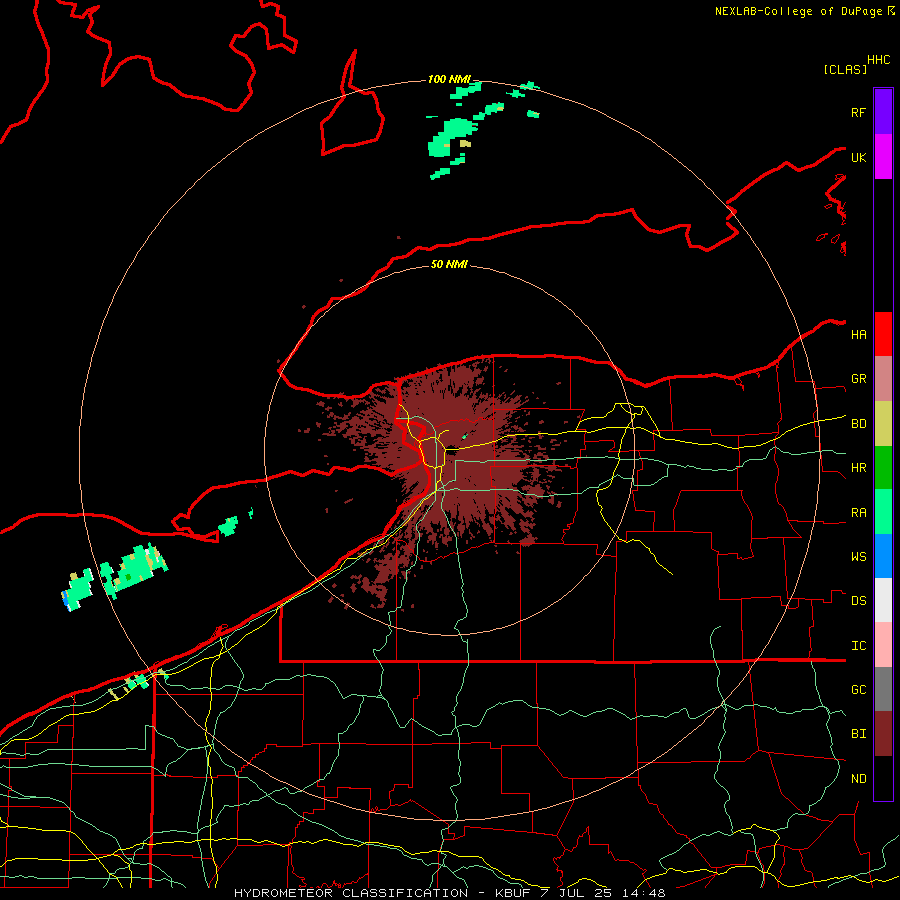Click the ND legend label

click(858, 779)
